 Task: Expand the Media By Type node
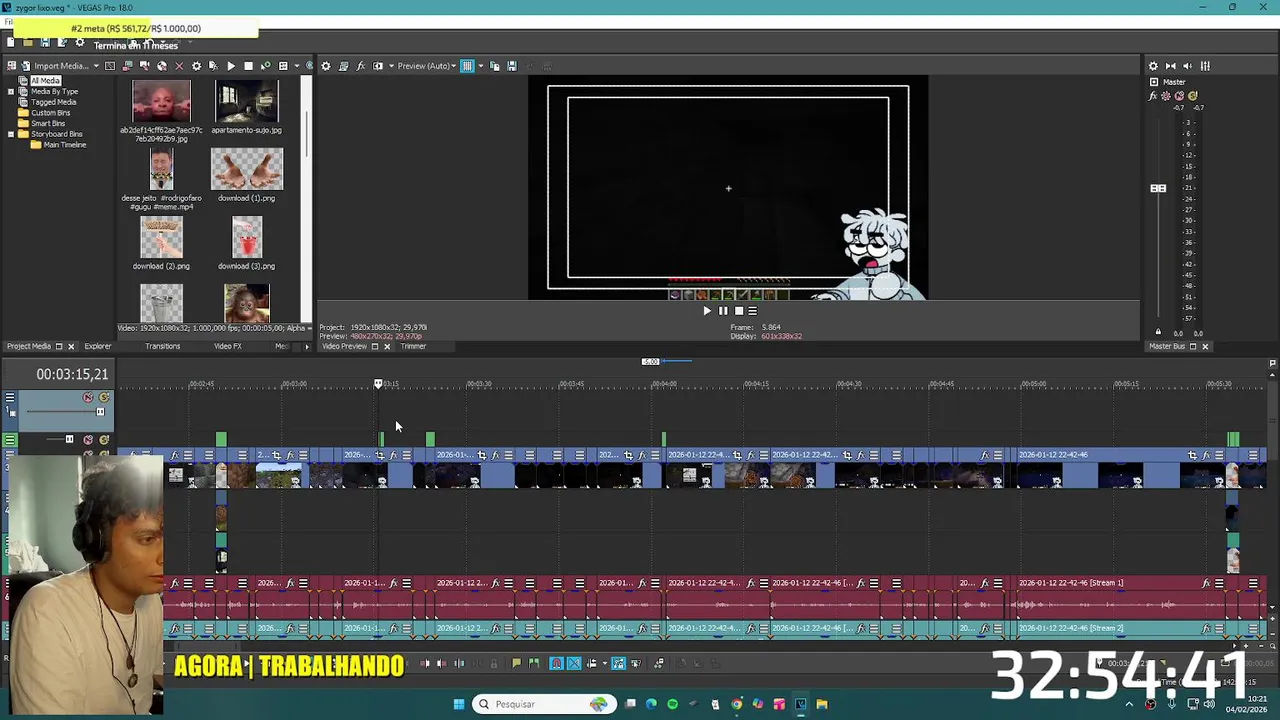coord(10,92)
